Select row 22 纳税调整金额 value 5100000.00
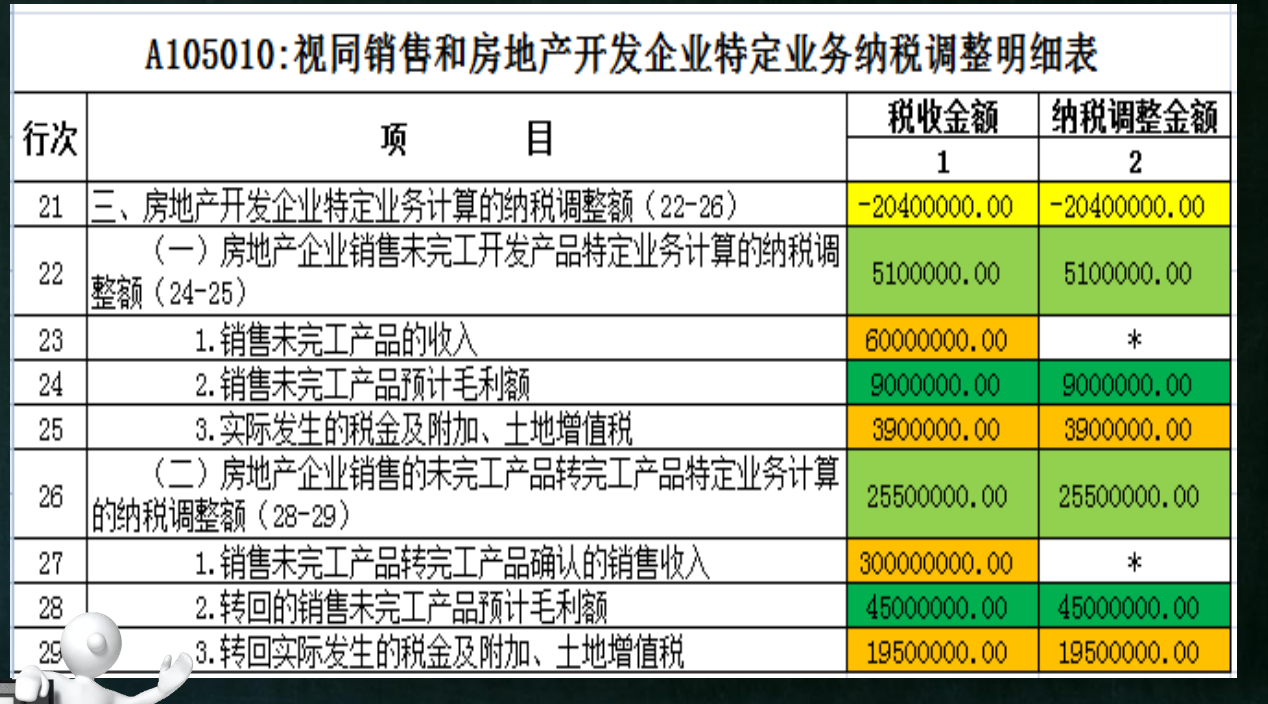The image size is (1268, 704). coord(1134,273)
